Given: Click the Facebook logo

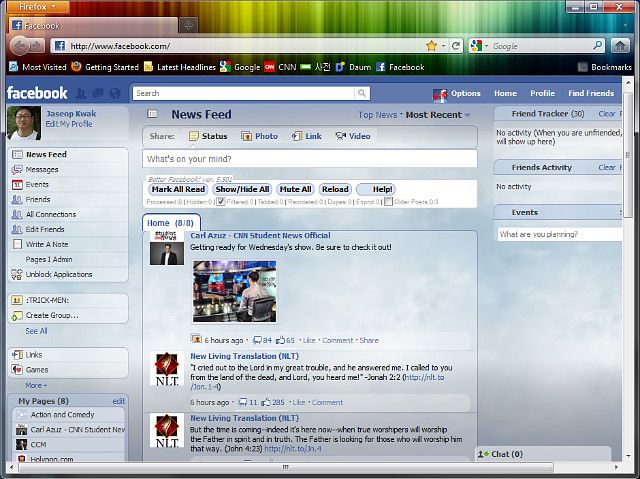Looking at the screenshot, I should (x=37, y=93).
